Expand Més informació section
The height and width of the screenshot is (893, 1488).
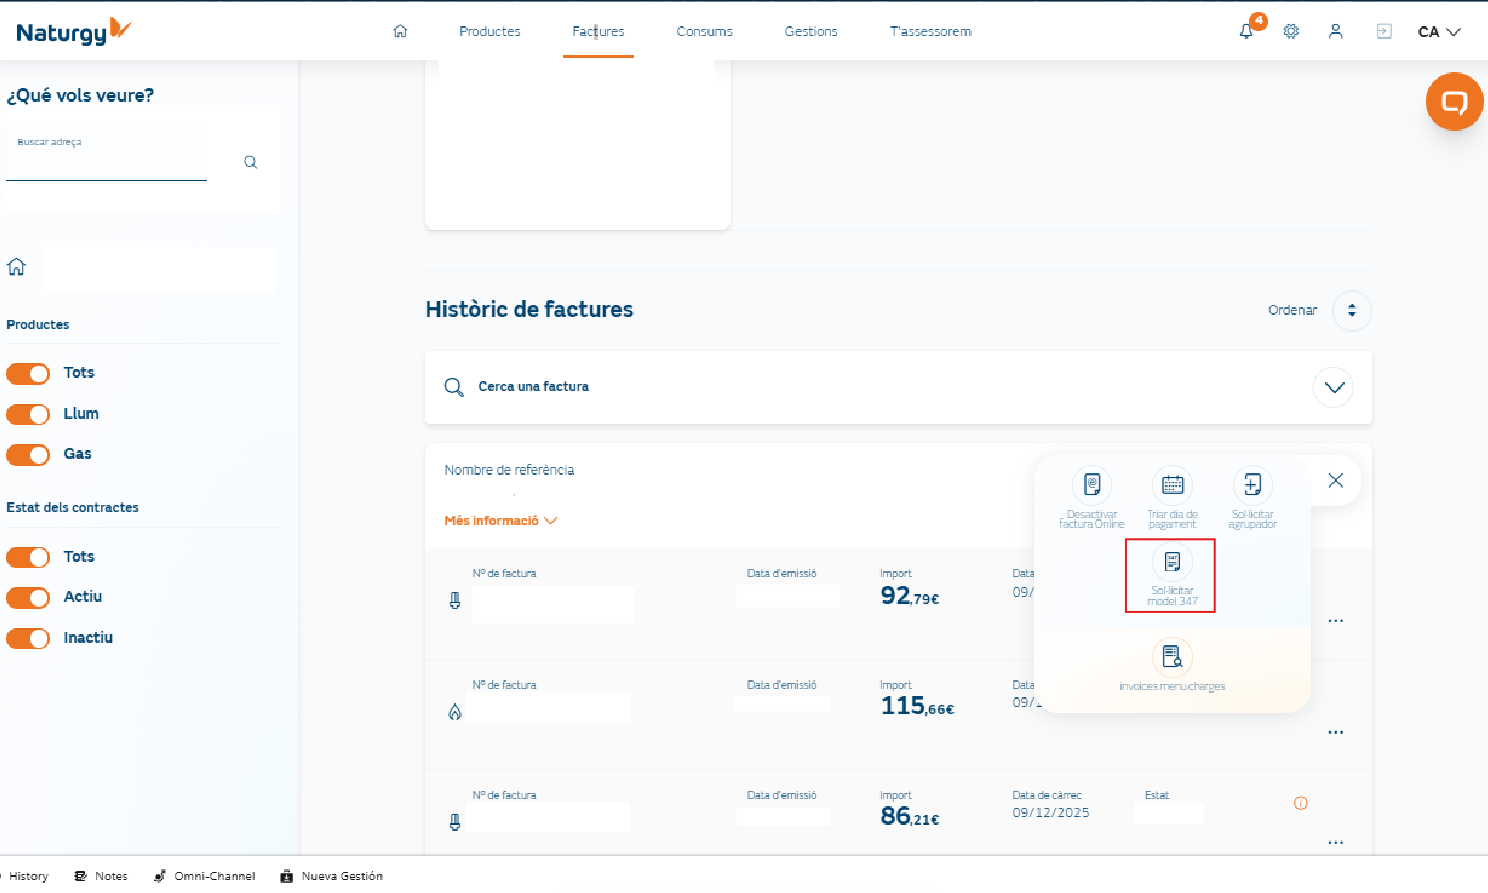coord(500,521)
